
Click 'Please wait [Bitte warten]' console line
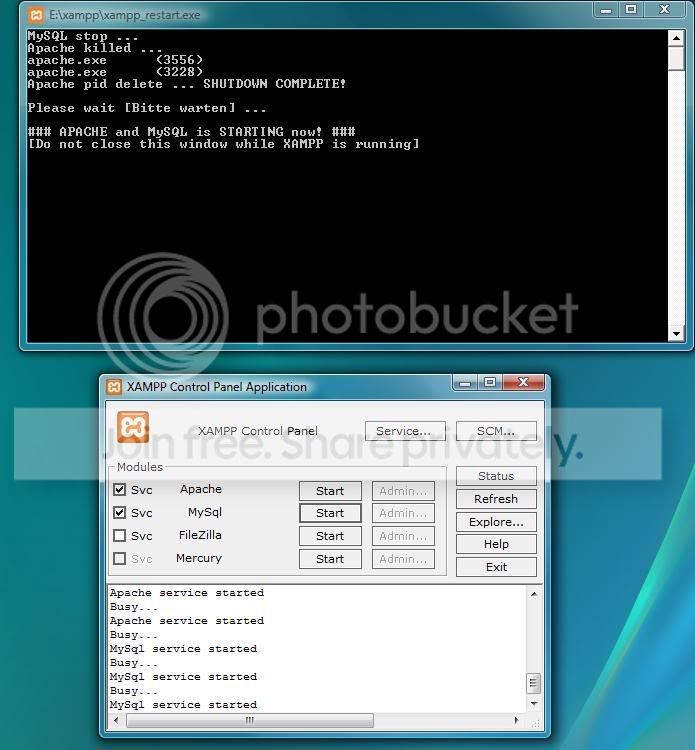coord(146,108)
